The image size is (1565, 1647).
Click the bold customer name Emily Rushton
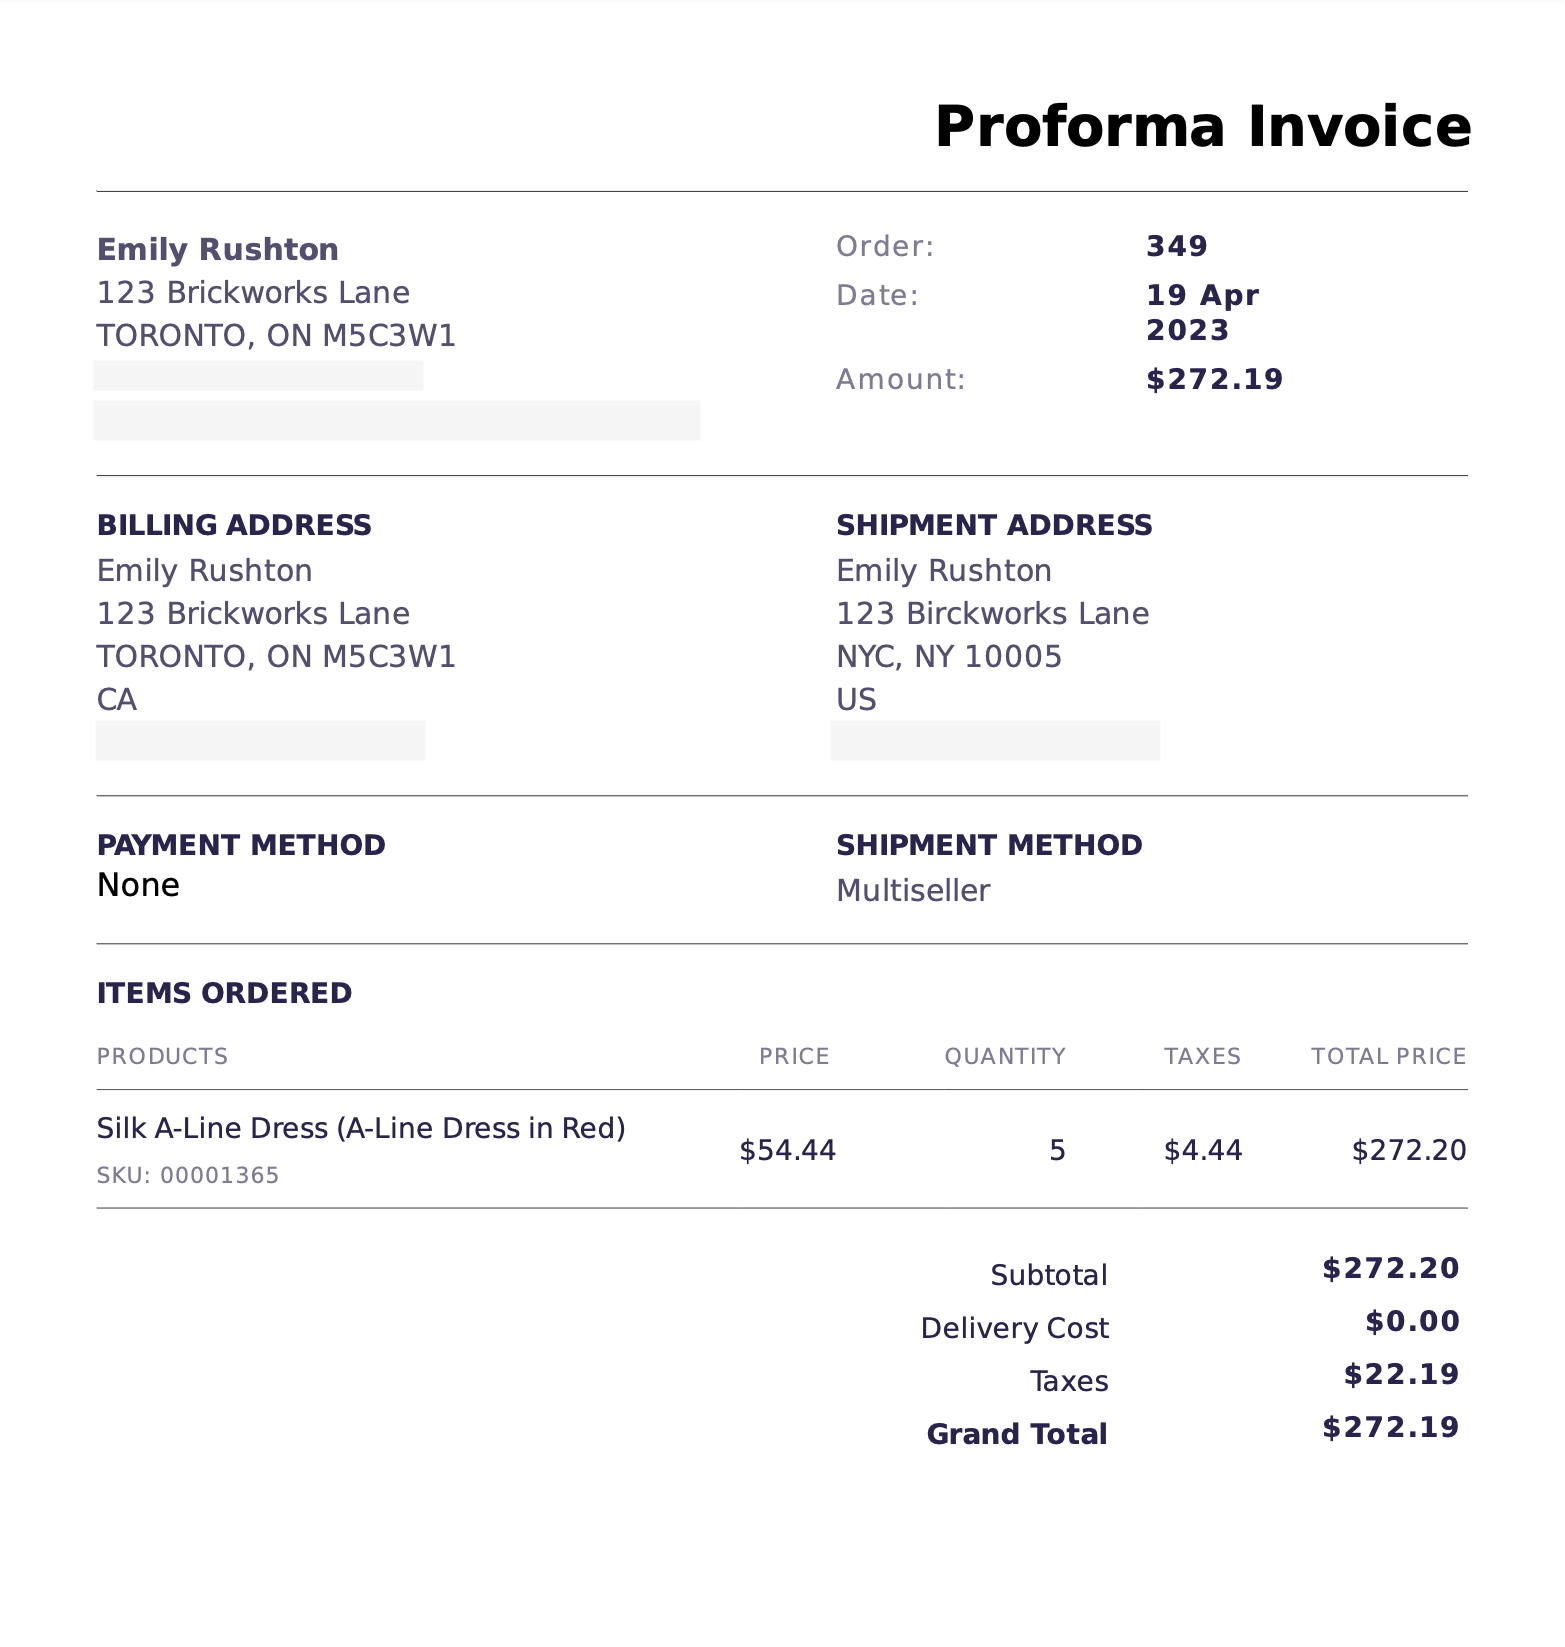coord(217,249)
